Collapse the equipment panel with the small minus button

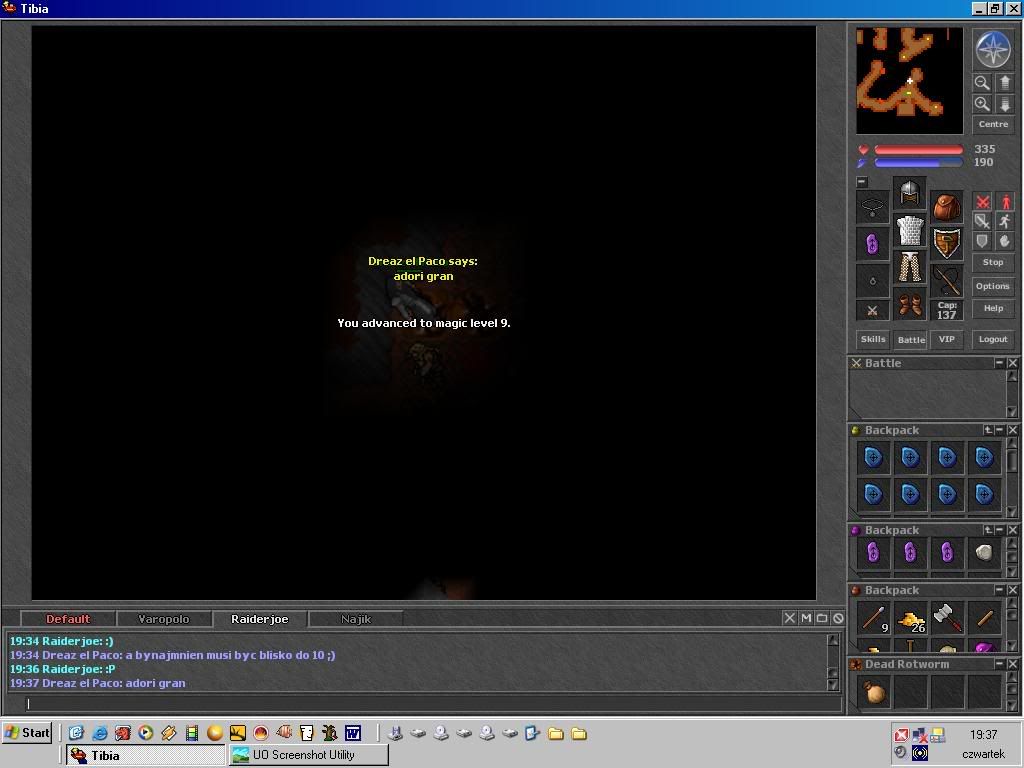pos(862,182)
